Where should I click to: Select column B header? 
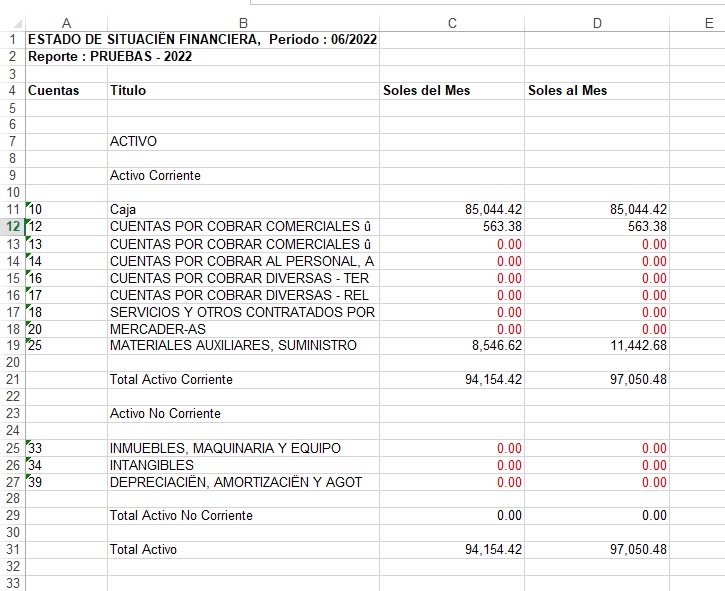(243, 23)
